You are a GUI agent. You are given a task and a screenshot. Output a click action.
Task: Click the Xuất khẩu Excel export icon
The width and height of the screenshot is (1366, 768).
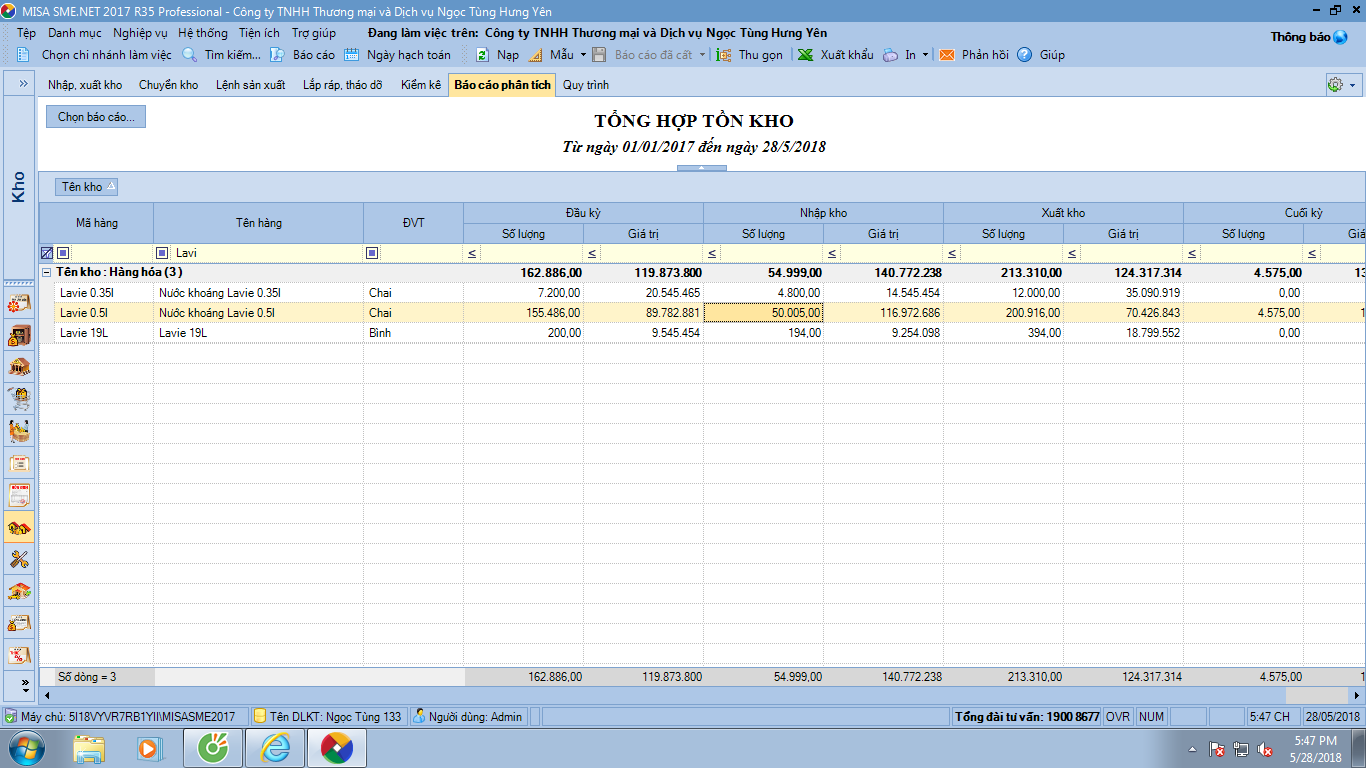pos(805,55)
